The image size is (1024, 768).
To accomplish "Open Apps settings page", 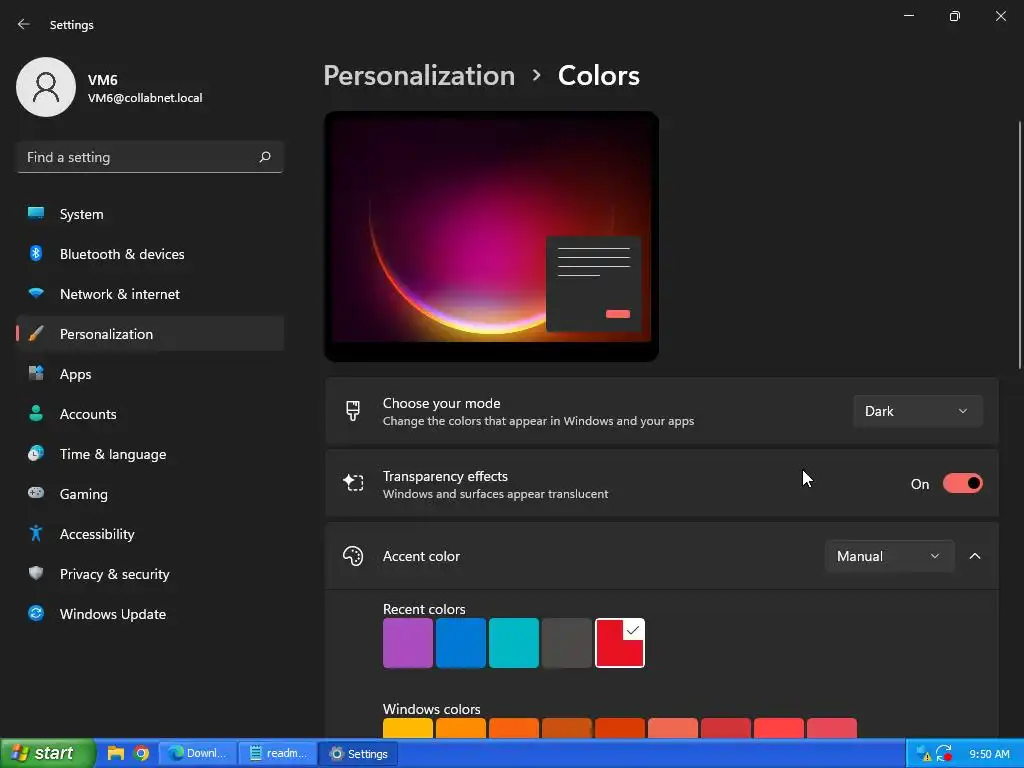I will click(x=150, y=374).
